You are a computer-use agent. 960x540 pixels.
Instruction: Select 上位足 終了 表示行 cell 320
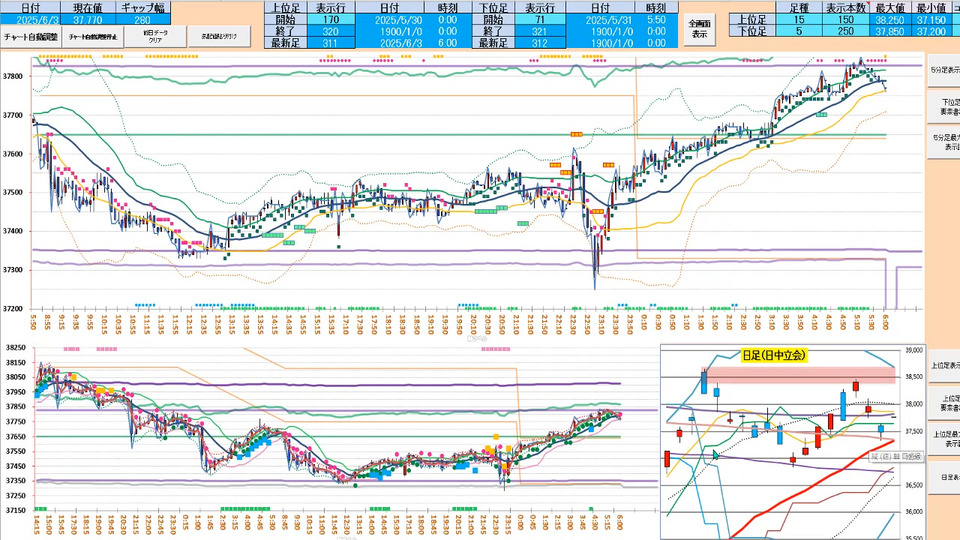tap(331, 31)
